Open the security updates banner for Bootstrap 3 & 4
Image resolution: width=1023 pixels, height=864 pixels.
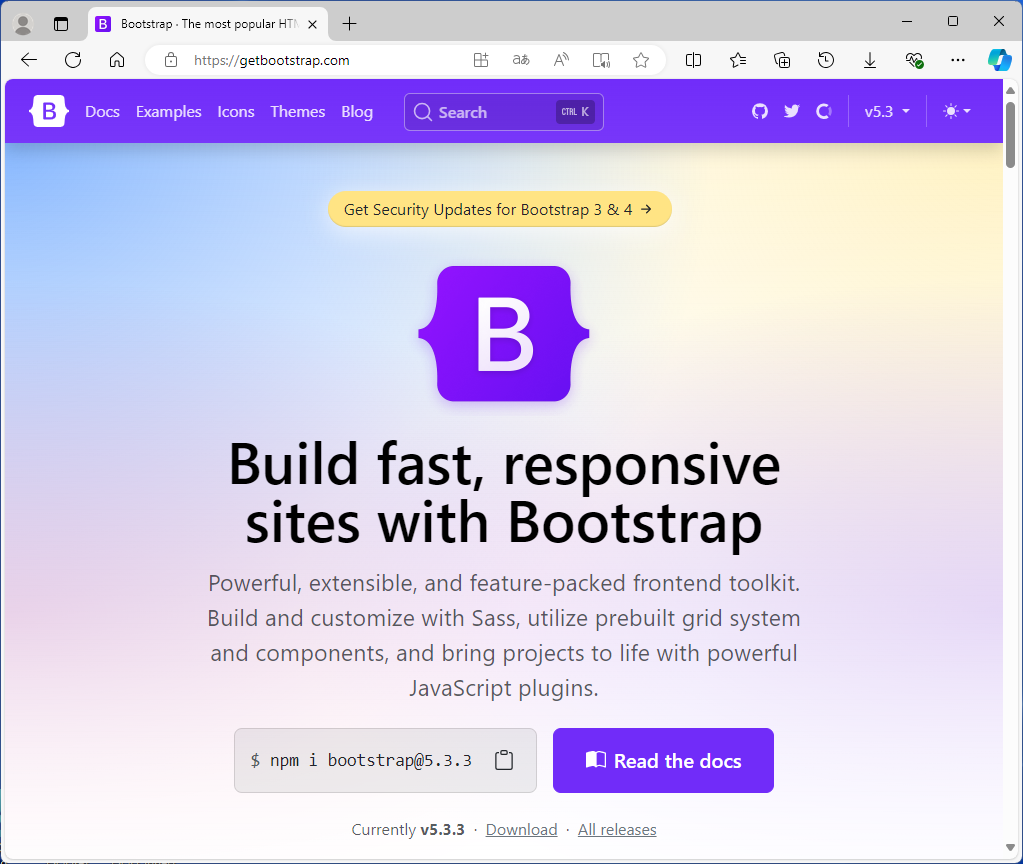click(500, 209)
